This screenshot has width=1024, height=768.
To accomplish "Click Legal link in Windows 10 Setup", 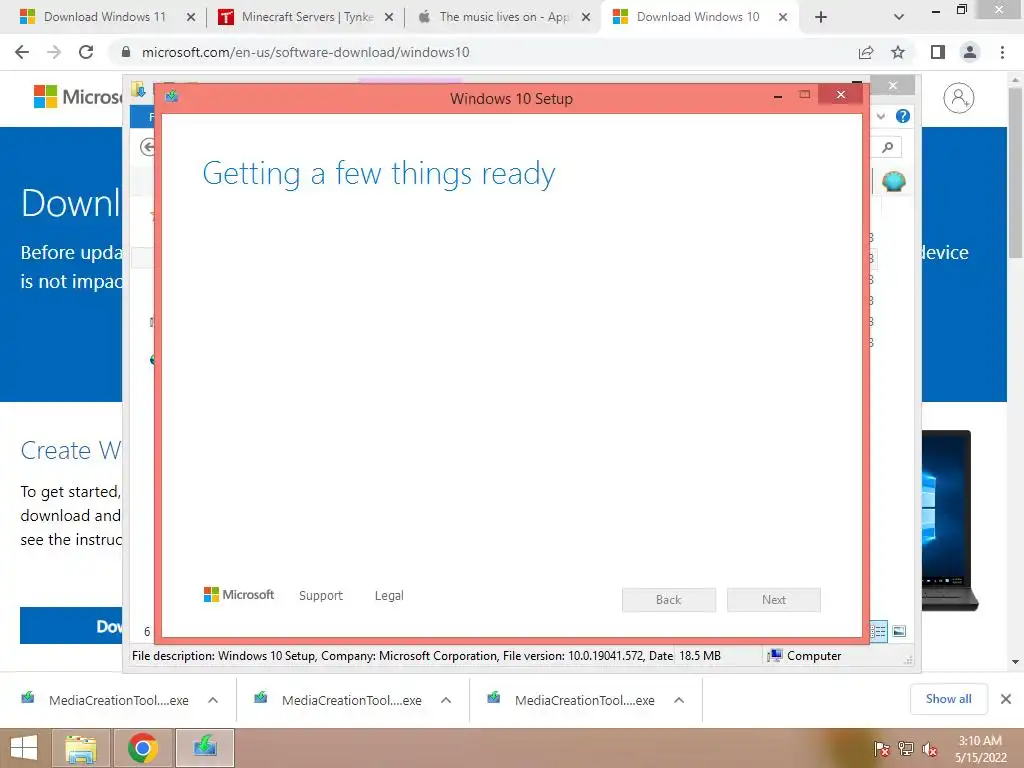I will click(x=389, y=596).
